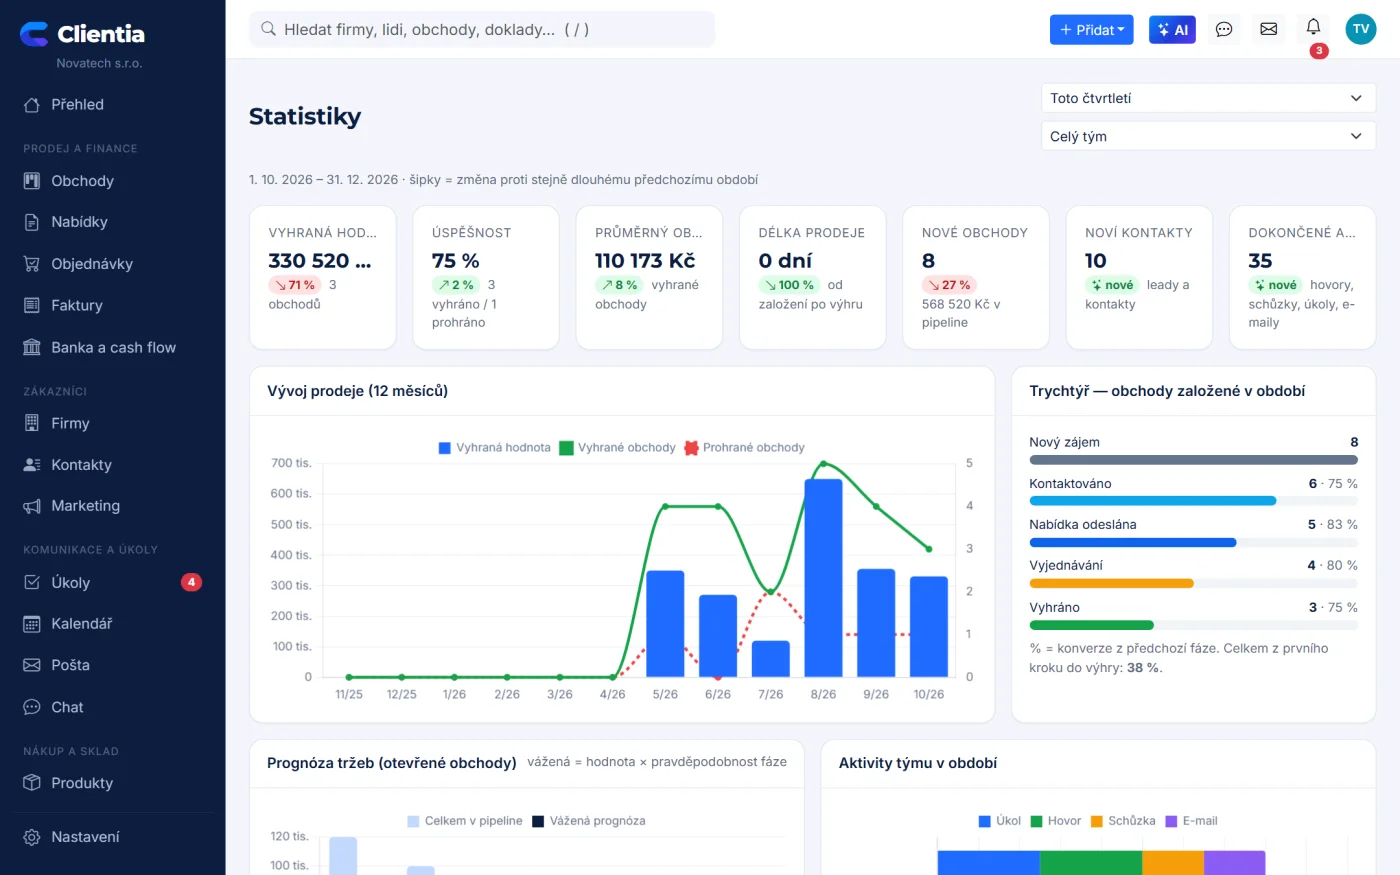Click the Vyjednávání funnel progress bar
This screenshot has height=875, width=1400.
click(1193, 583)
